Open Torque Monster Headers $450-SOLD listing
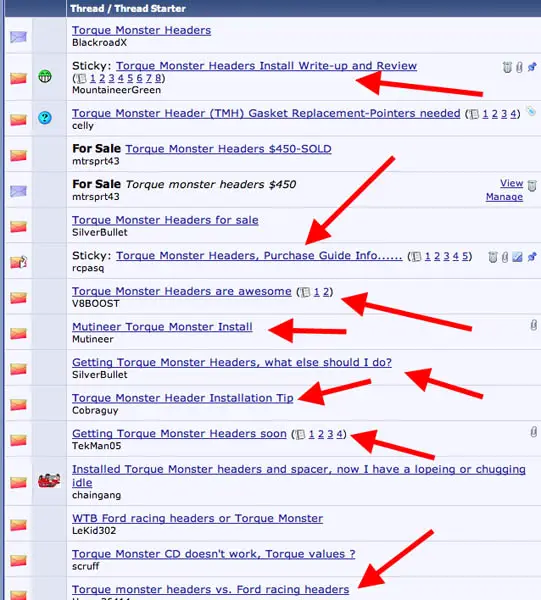 click(x=228, y=149)
